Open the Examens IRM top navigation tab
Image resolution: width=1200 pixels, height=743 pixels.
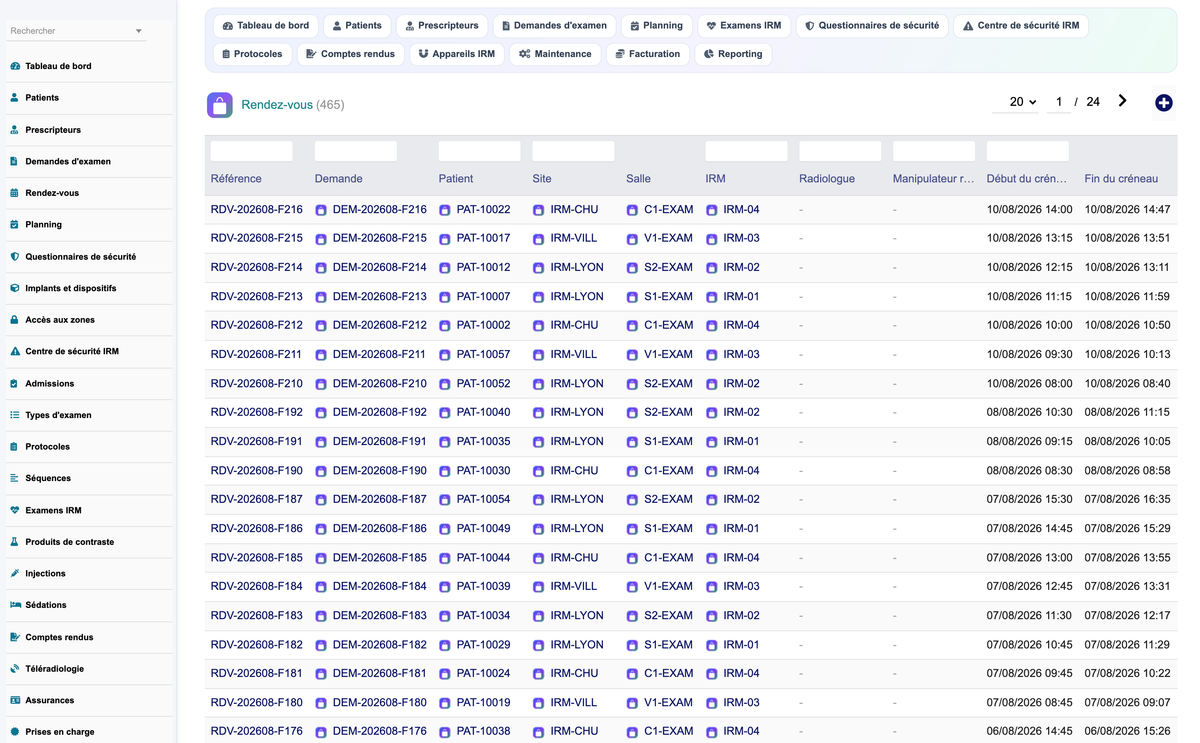click(x=743, y=26)
